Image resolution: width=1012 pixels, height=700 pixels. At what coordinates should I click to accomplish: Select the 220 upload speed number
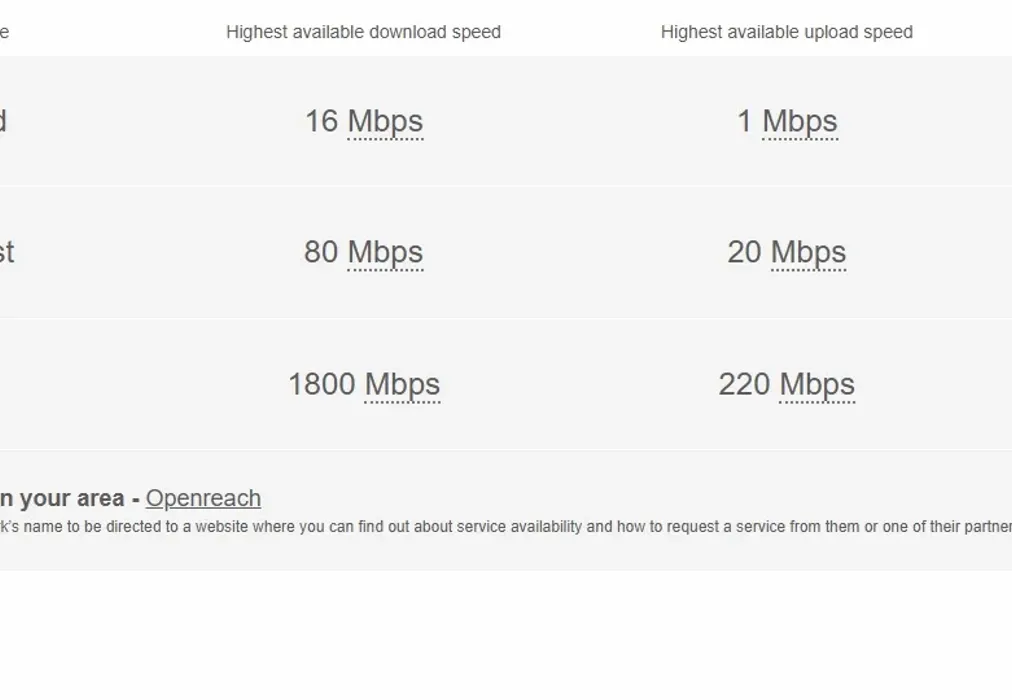tap(744, 385)
